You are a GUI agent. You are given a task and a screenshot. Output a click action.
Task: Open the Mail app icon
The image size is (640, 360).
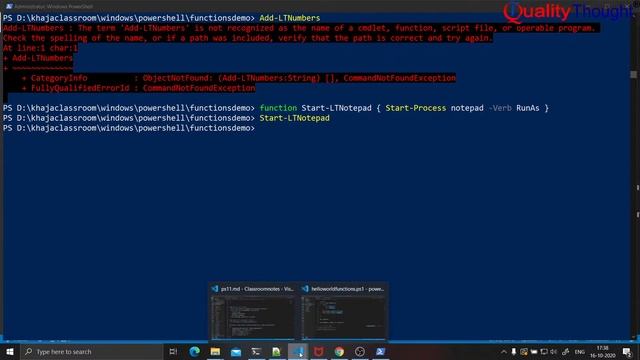236,351
